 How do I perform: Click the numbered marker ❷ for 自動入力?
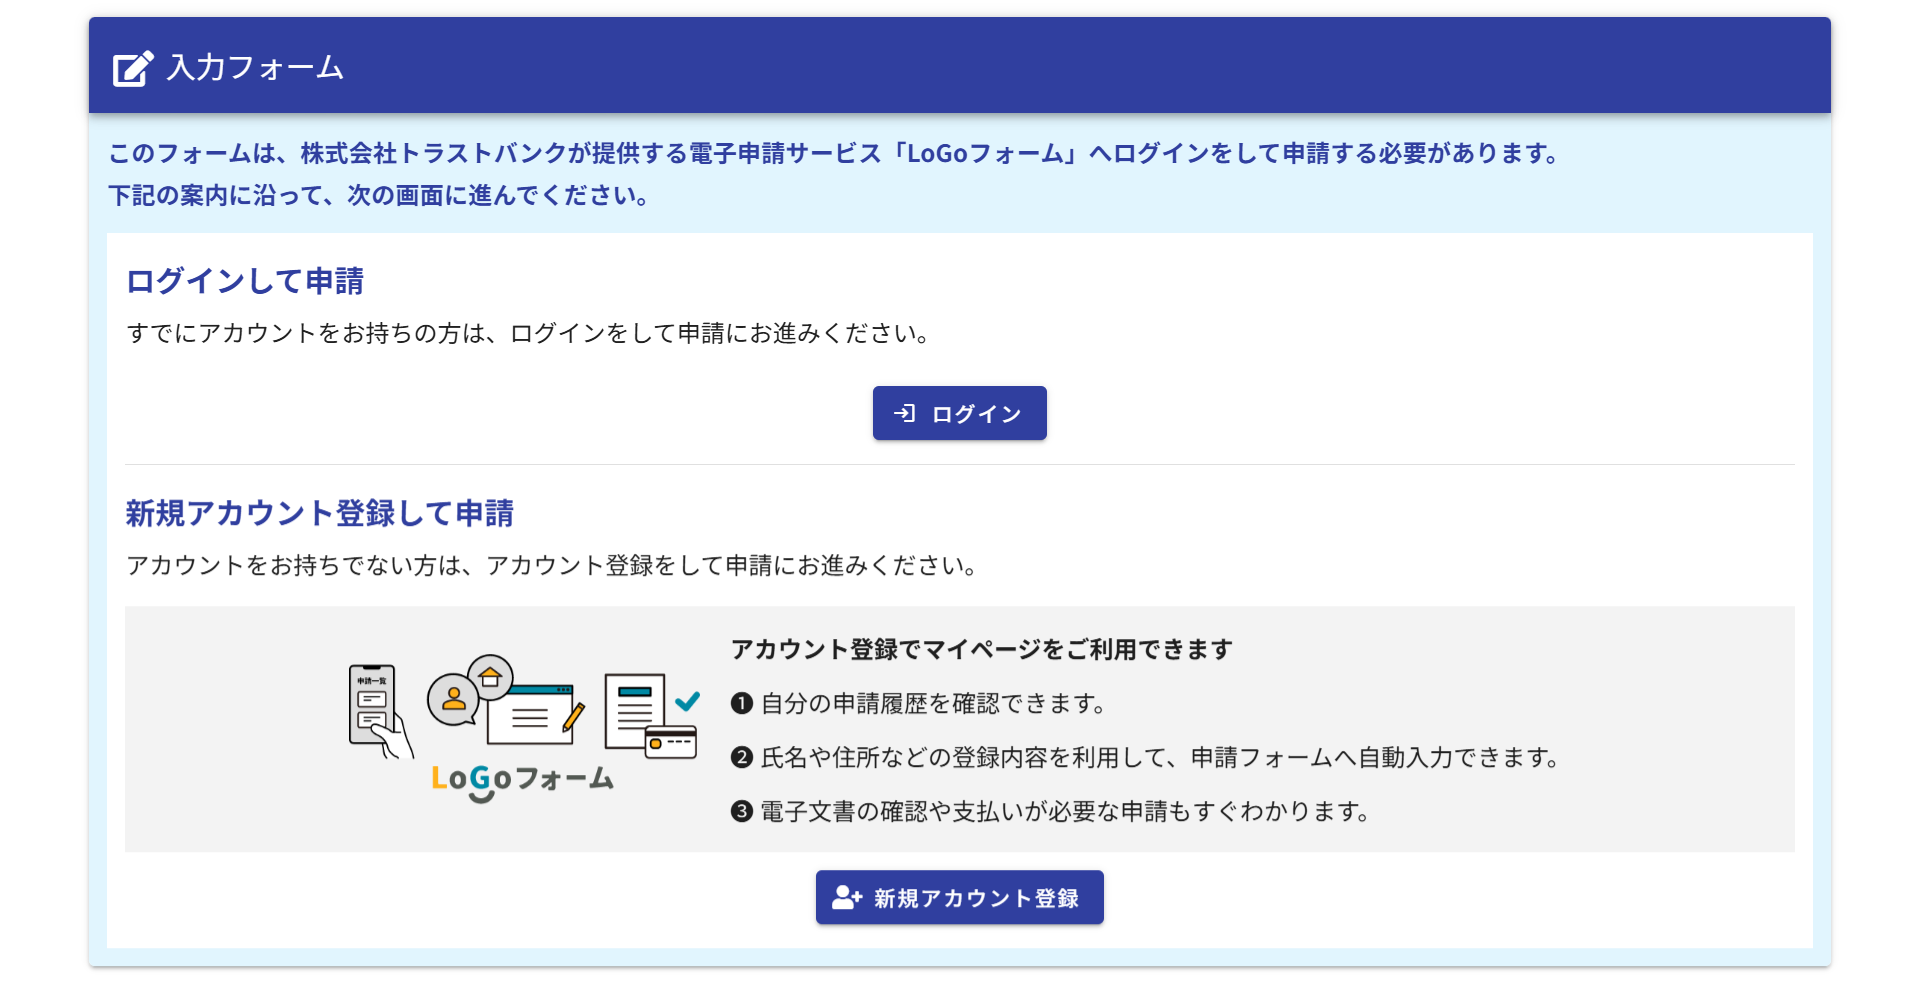pos(741,757)
